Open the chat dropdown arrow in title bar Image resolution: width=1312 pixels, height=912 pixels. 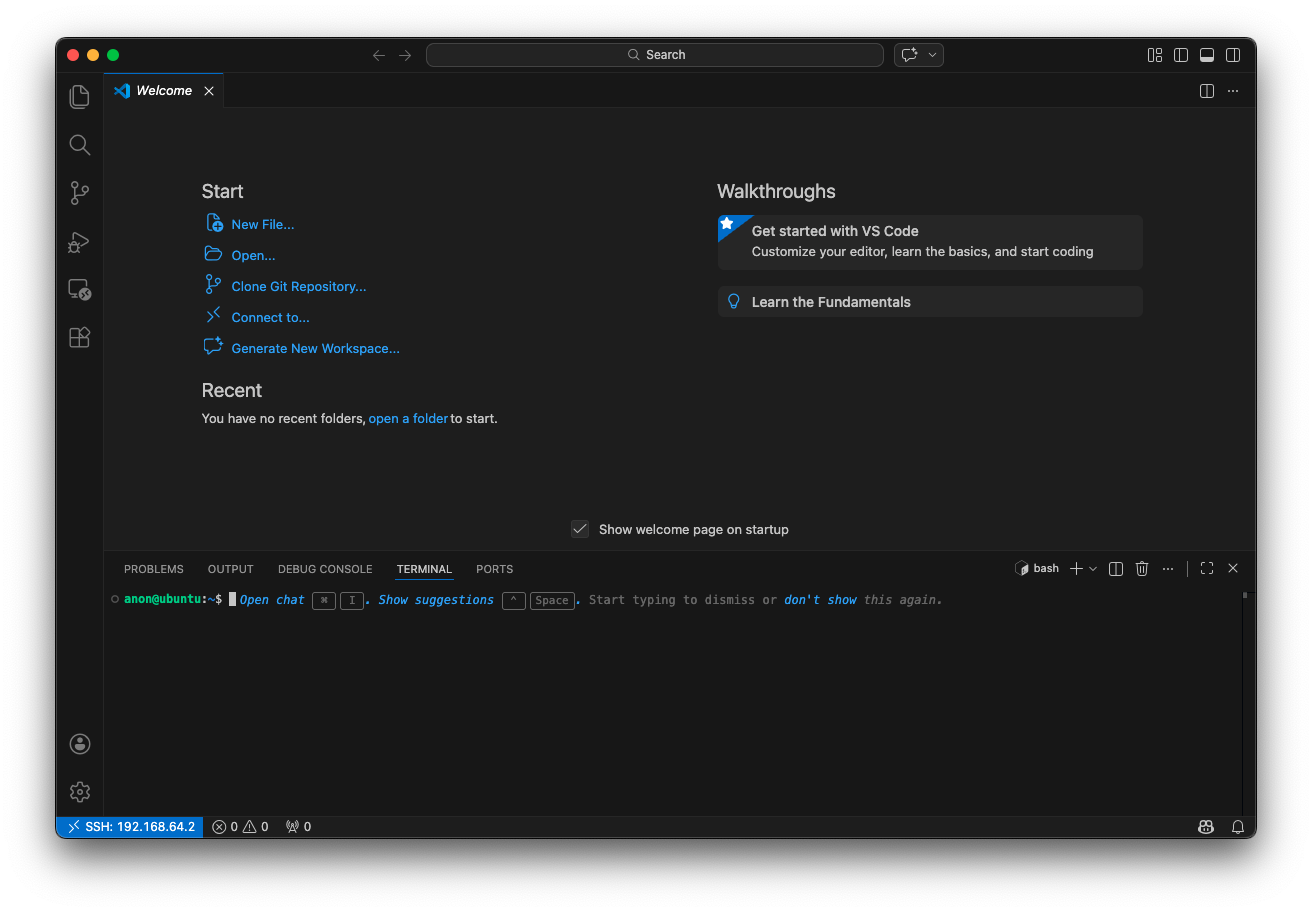[x=932, y=55]
